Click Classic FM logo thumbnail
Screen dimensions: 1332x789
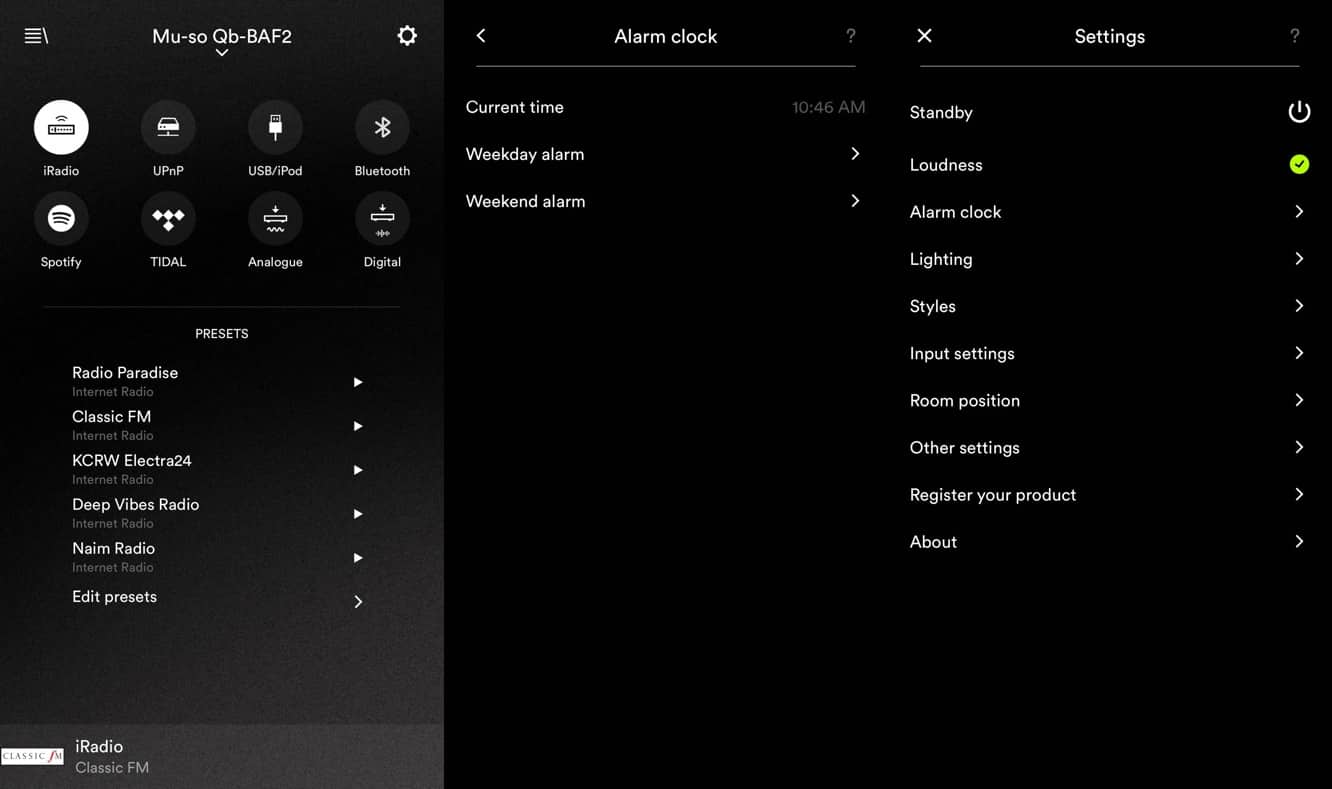(32, 756)
